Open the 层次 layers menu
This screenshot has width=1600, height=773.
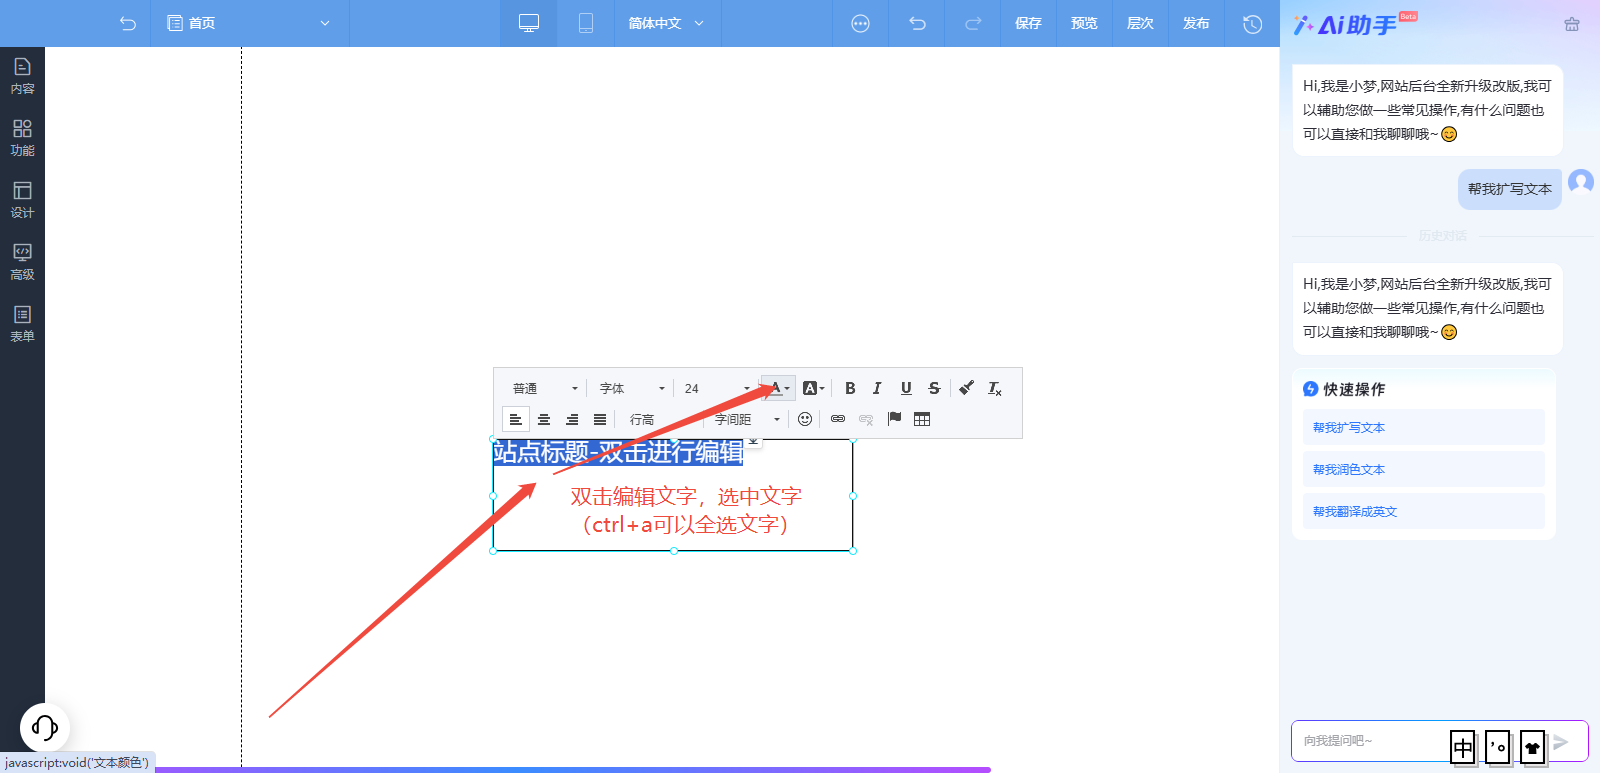tap(1140, 23)
